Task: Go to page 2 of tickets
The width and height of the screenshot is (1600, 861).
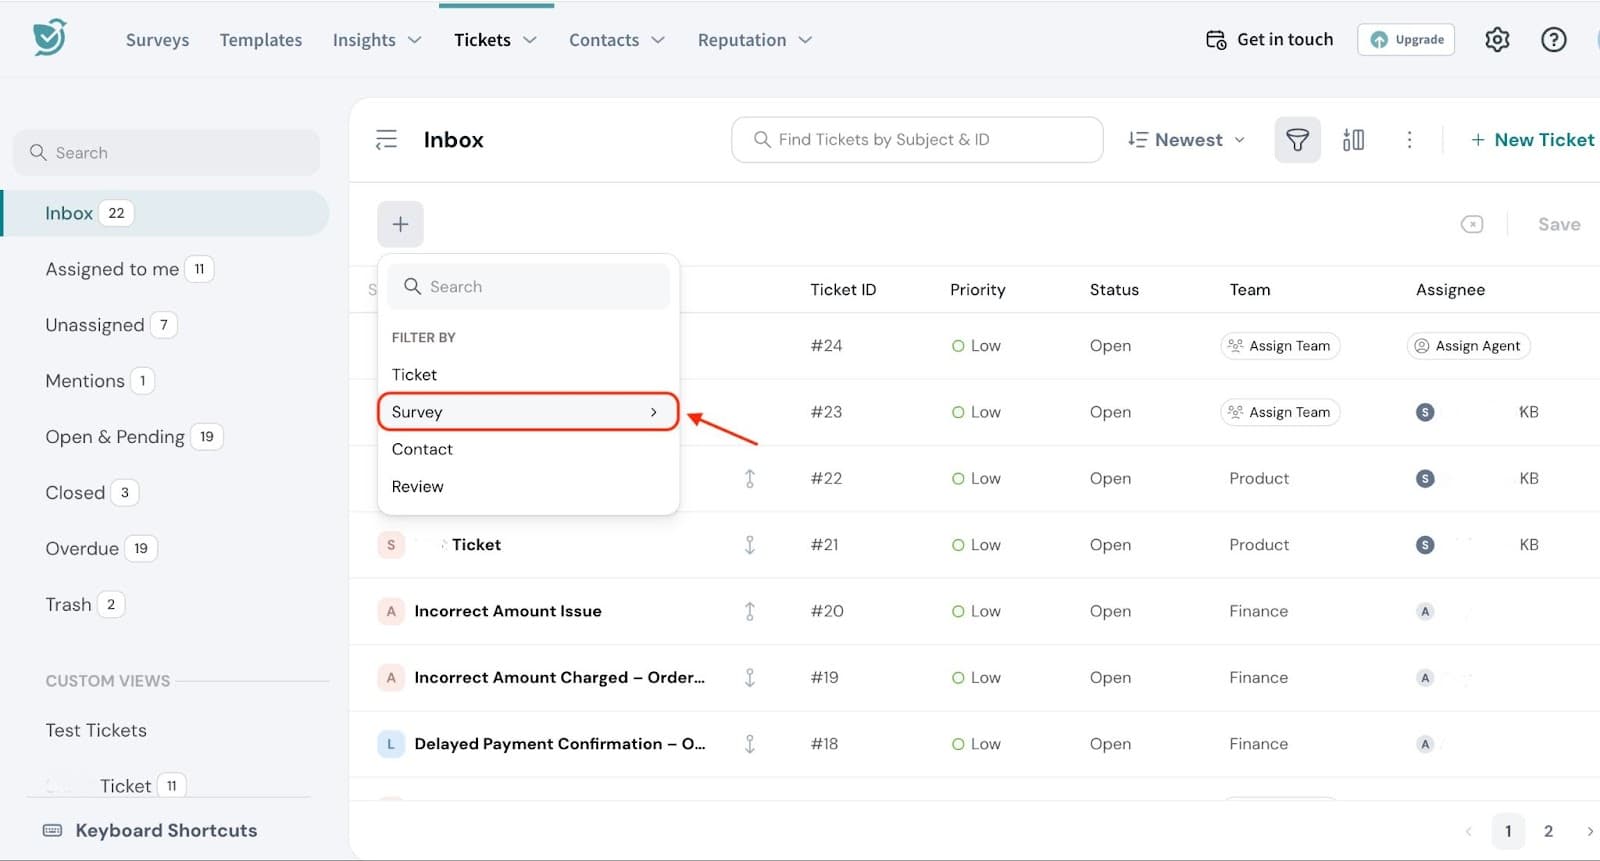Action: coord(1548,831)
